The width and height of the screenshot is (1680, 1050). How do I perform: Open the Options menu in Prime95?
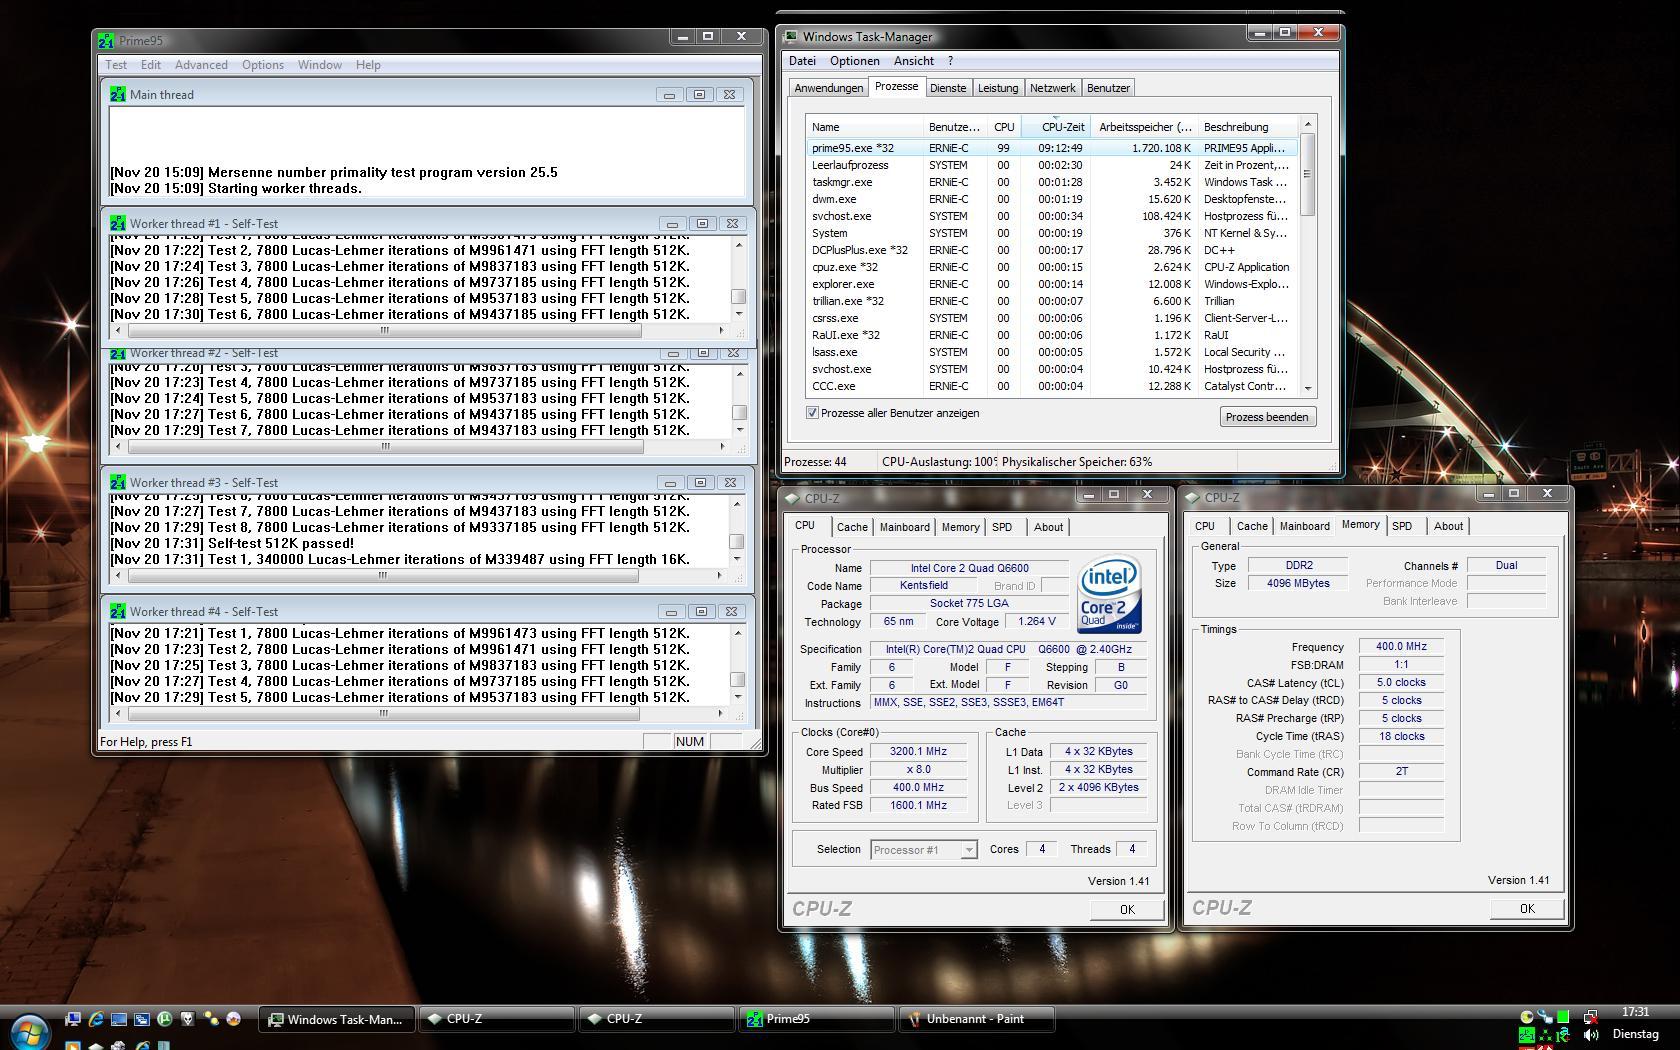(263, 65)
